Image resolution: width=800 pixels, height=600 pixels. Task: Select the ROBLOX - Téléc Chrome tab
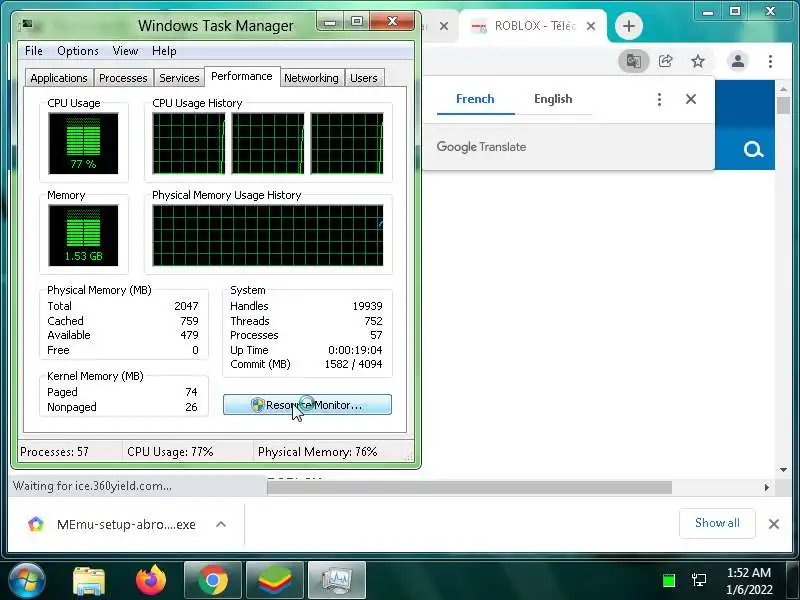[533, 26]
